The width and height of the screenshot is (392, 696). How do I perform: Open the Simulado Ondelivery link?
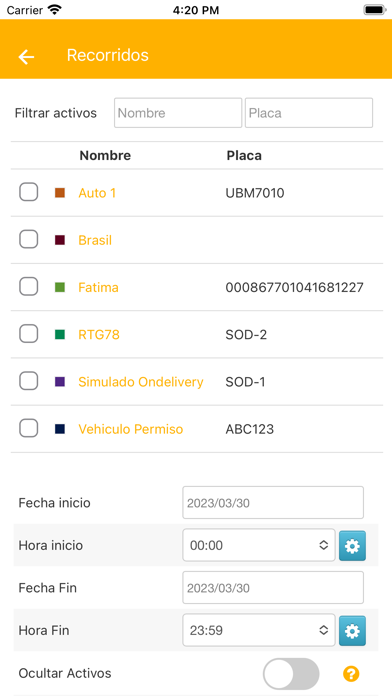coord(141,382)
